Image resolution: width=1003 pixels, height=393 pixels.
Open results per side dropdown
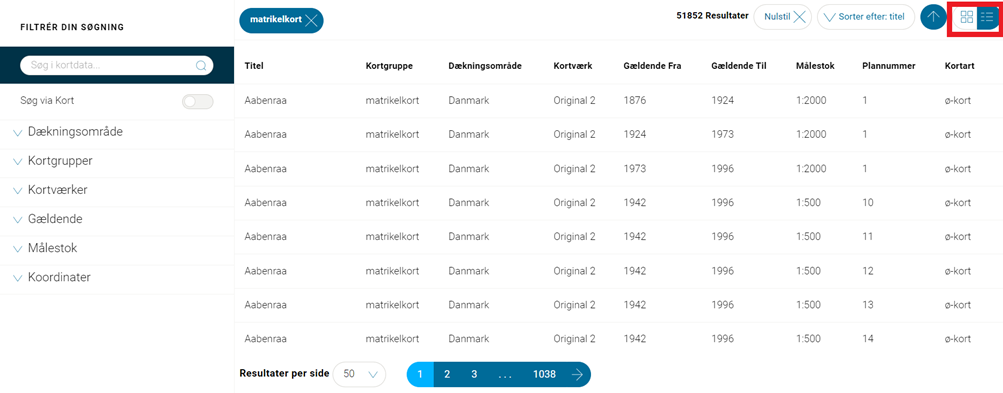[359, 374]
